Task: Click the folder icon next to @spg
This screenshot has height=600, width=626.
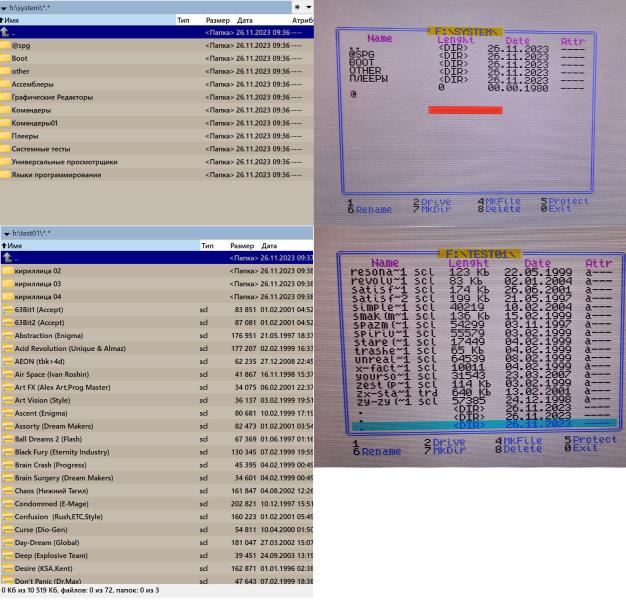Action: point(7,45)
